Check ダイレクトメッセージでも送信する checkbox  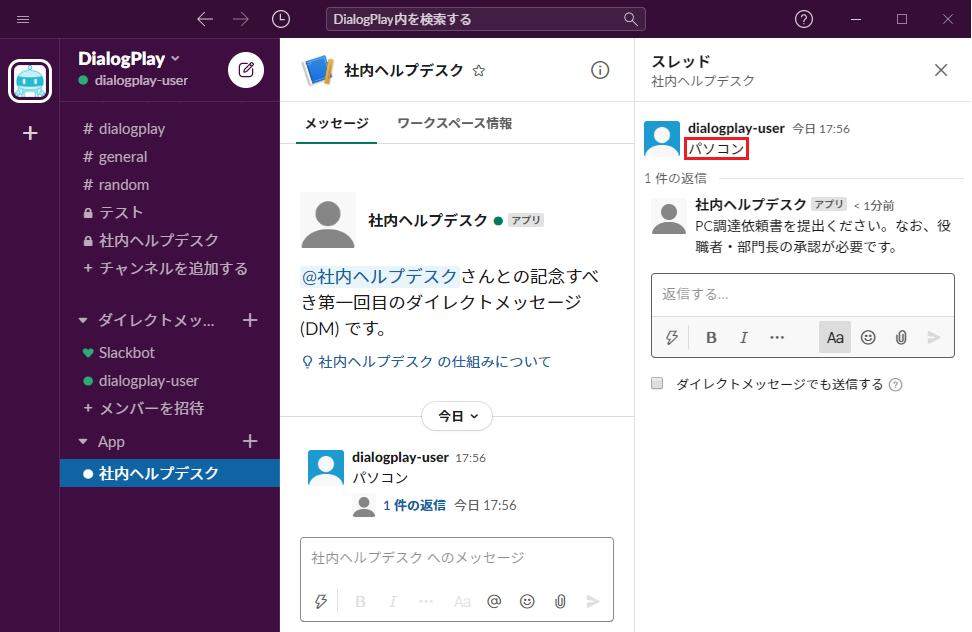point(657,384)
